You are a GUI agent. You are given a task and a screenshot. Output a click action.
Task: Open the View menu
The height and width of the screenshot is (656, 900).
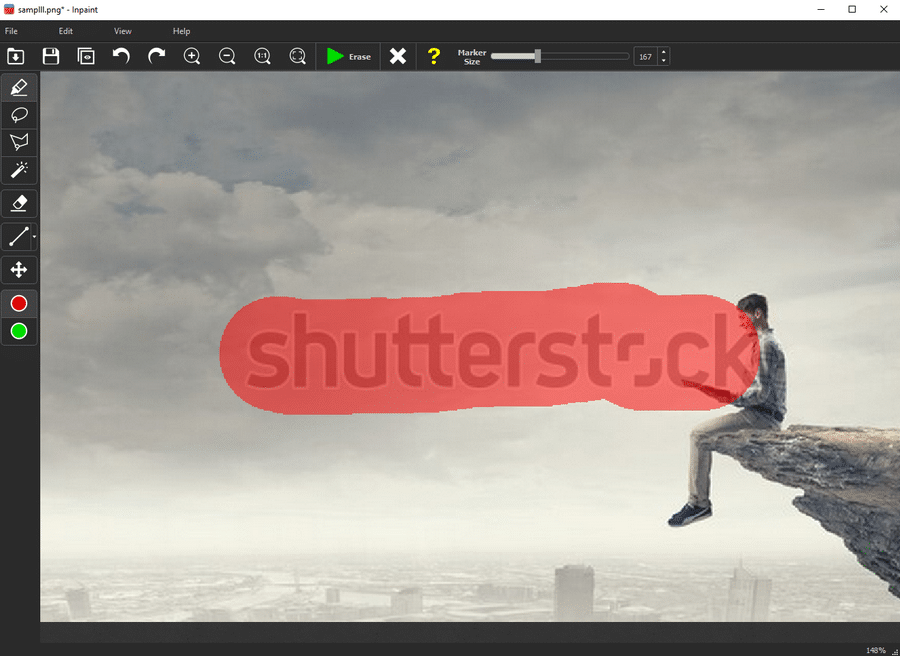coord(122,31)
